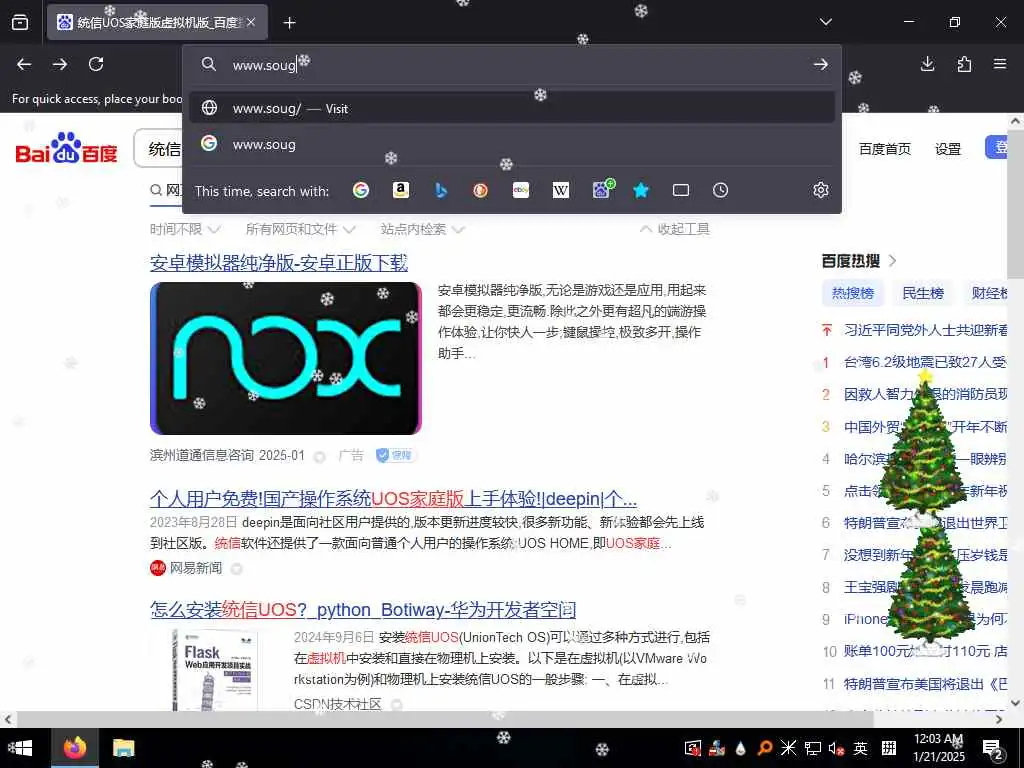Click the Baidu logo

67,149
